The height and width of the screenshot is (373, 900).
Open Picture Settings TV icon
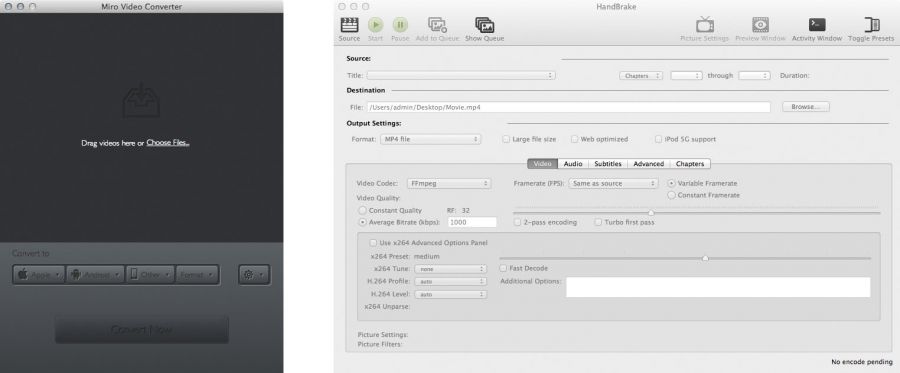click(x=705, y=25)
